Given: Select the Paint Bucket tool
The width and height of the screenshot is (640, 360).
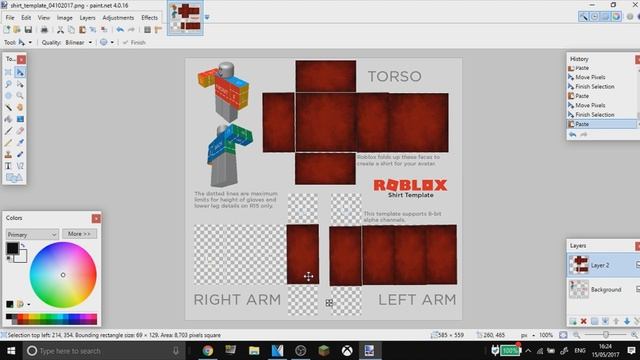Looking at the screenshot, I should tap(8, 119).
